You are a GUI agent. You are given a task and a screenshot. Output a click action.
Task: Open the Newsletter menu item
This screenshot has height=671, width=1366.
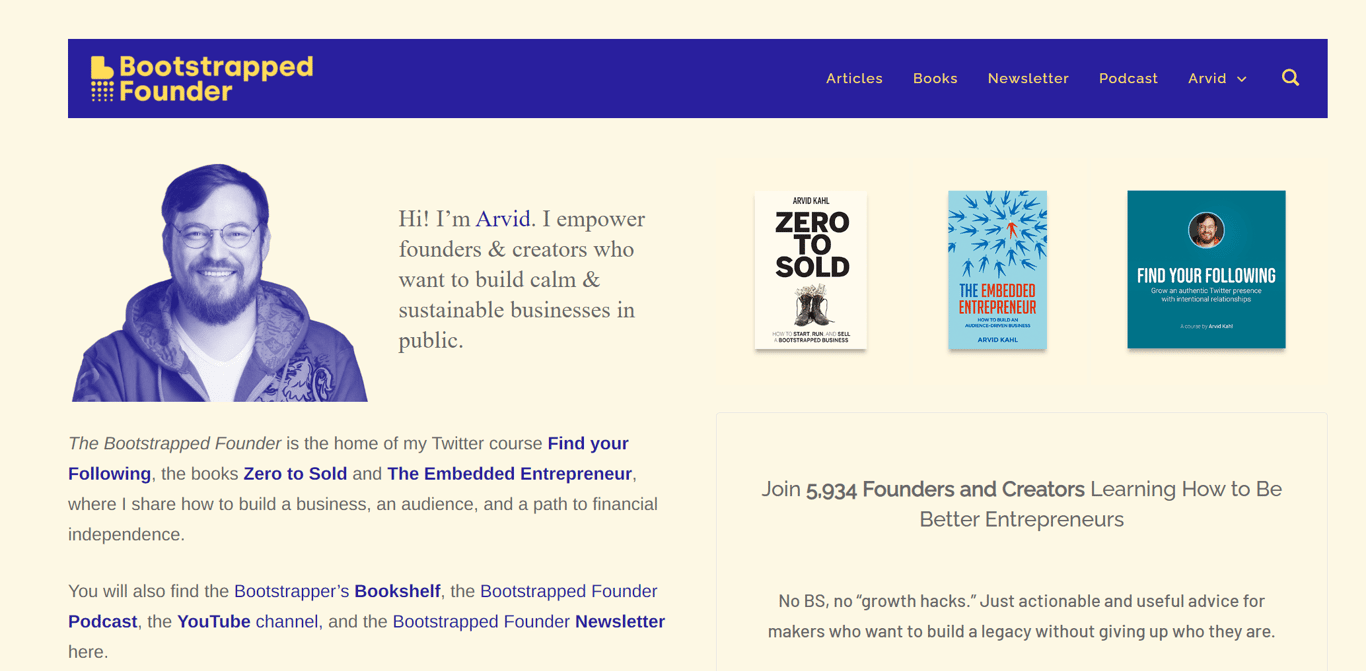tap(1028, 78)
